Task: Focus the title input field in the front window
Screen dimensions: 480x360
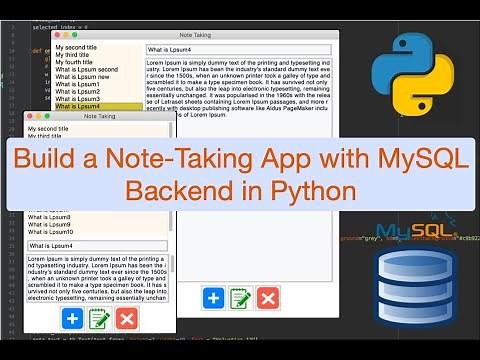Action: (97, 246)
